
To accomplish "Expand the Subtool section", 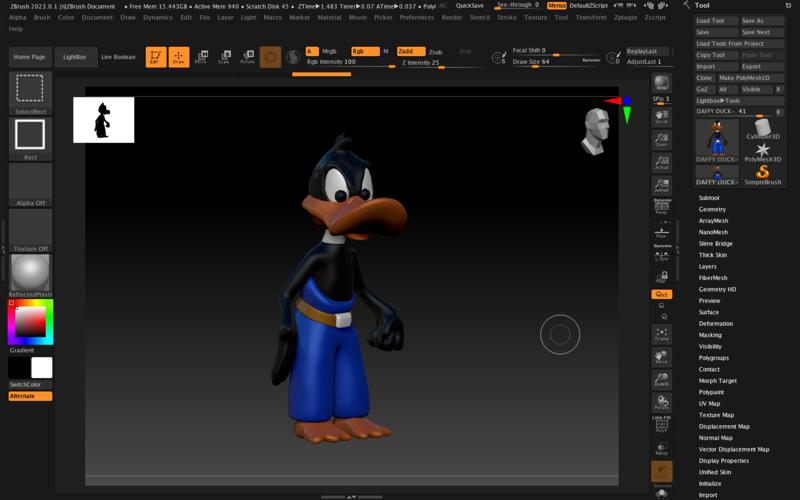I will (709, 198).
